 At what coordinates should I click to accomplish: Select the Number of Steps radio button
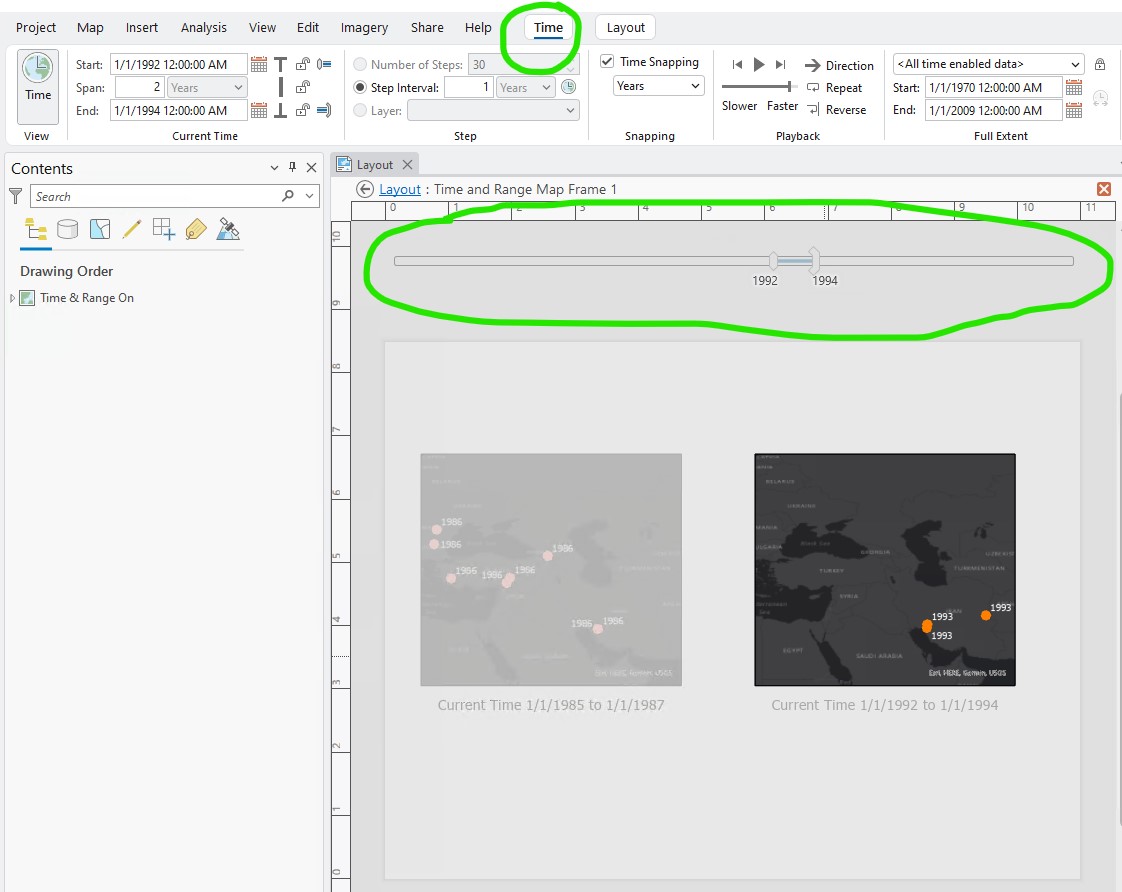tap(358, 63)
